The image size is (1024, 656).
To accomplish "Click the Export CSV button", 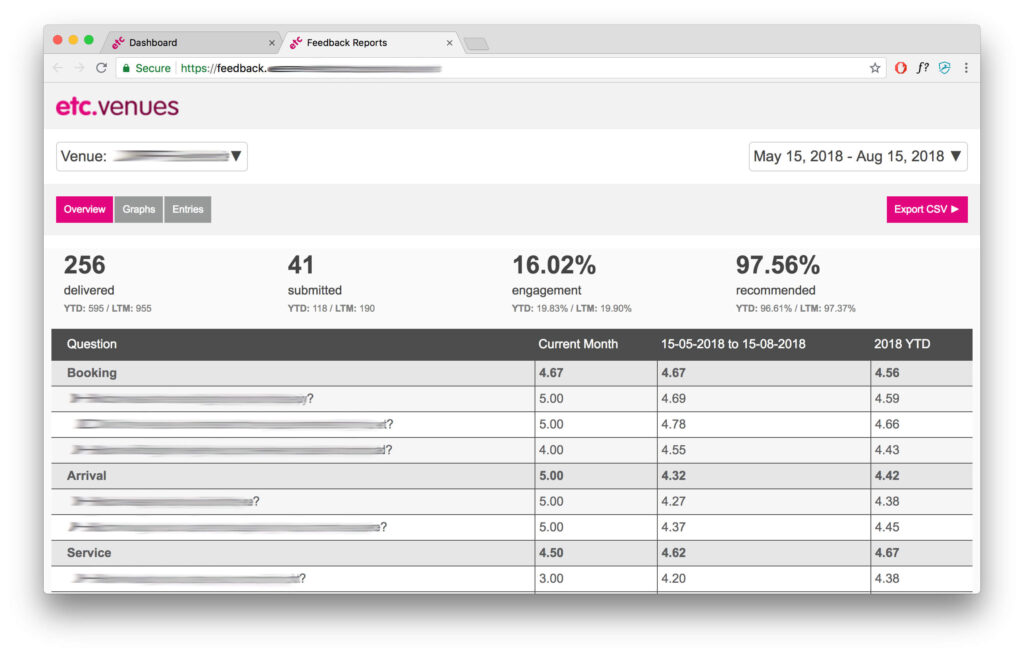I will [926, 209].
